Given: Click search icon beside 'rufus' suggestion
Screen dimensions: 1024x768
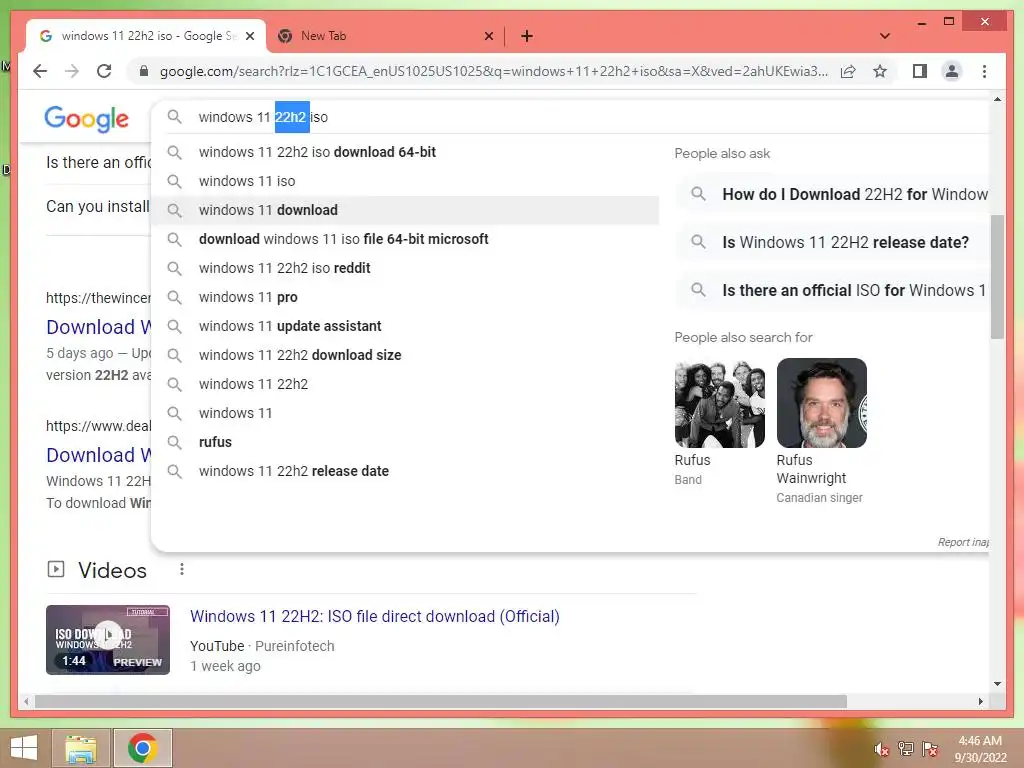Looking at the screenshot, I should tap(174, 442).
